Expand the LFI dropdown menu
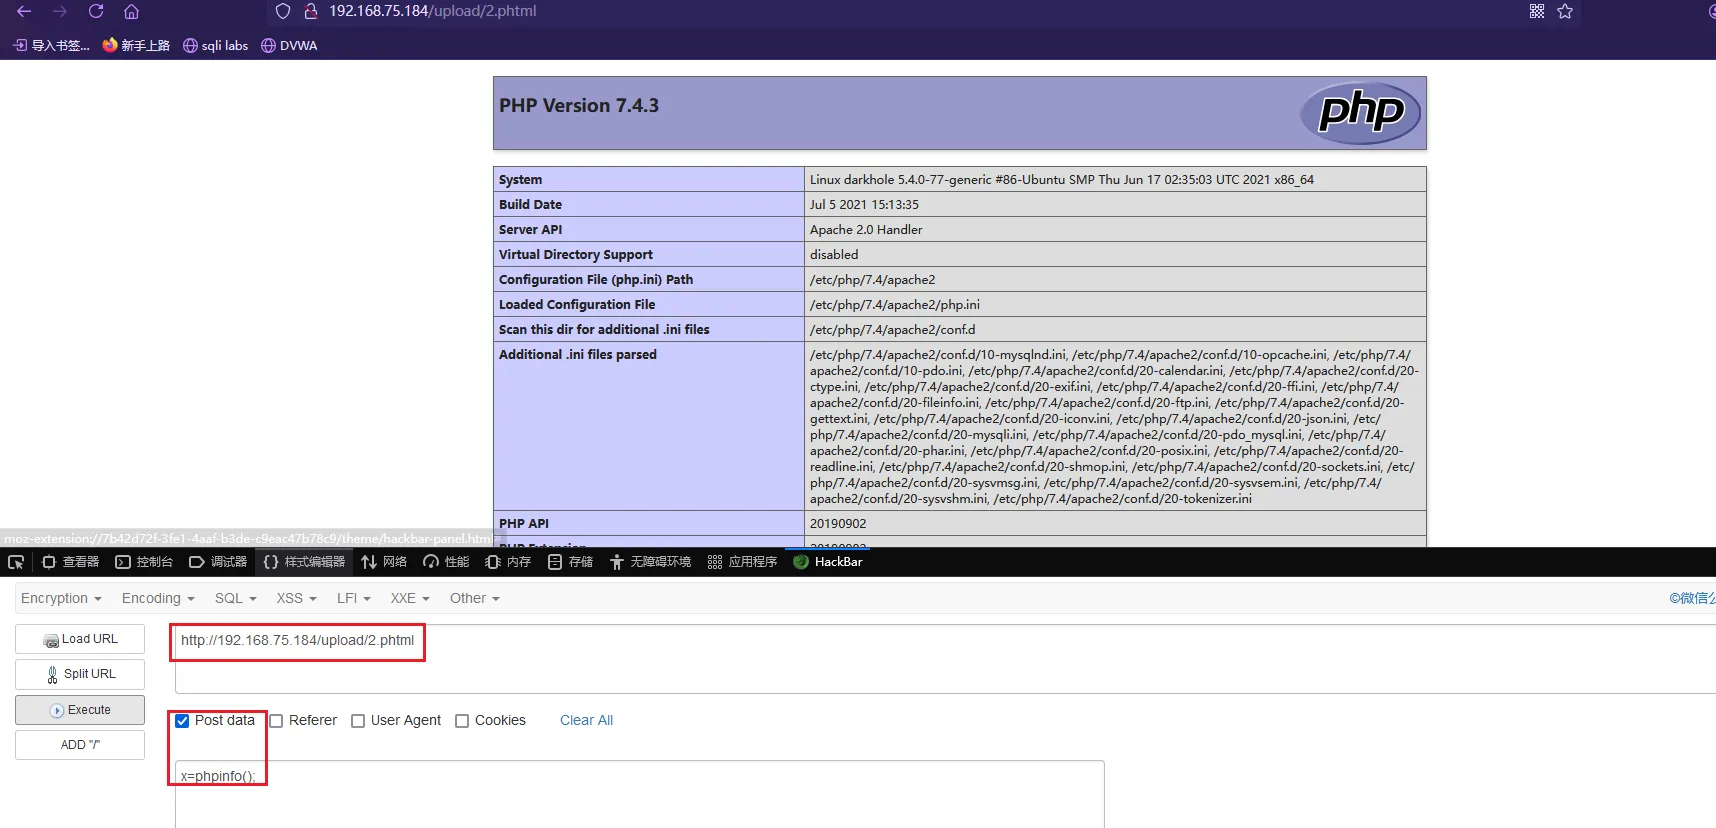This screenshot has height=828, width=1716. [354, 598]
